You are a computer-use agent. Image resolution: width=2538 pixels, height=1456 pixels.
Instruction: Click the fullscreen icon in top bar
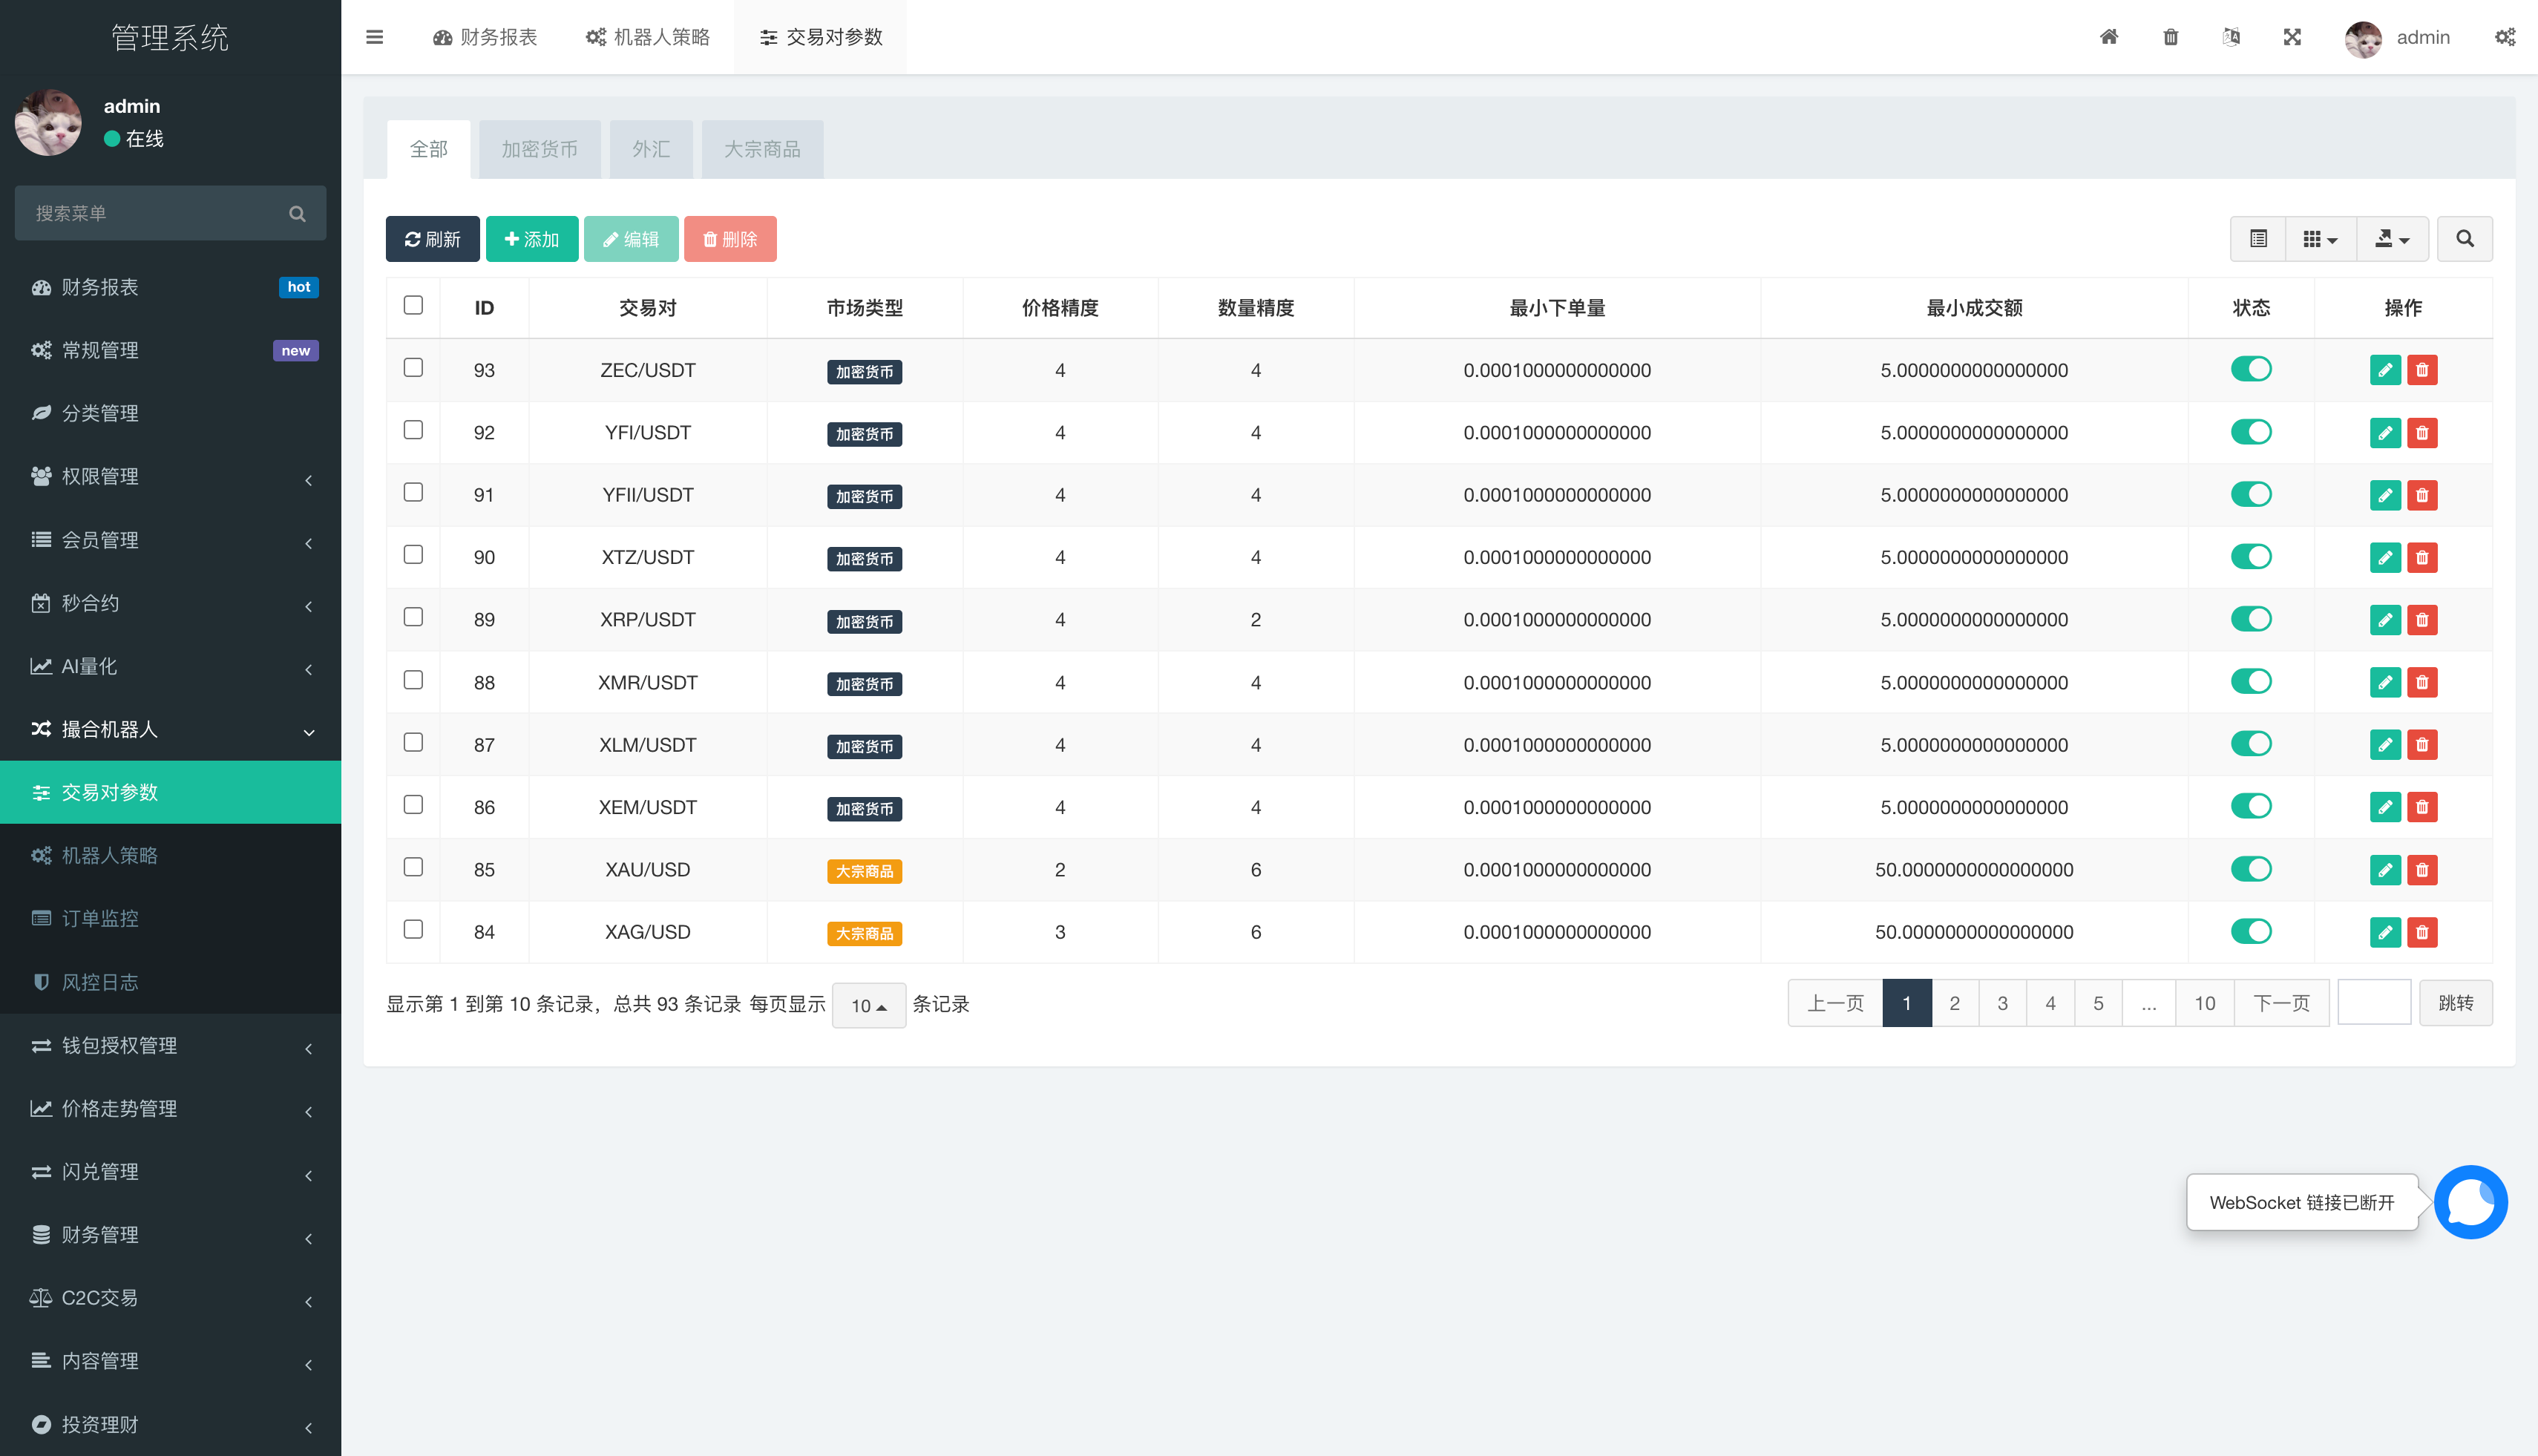pyautogui.click(x=2292, y=37)
